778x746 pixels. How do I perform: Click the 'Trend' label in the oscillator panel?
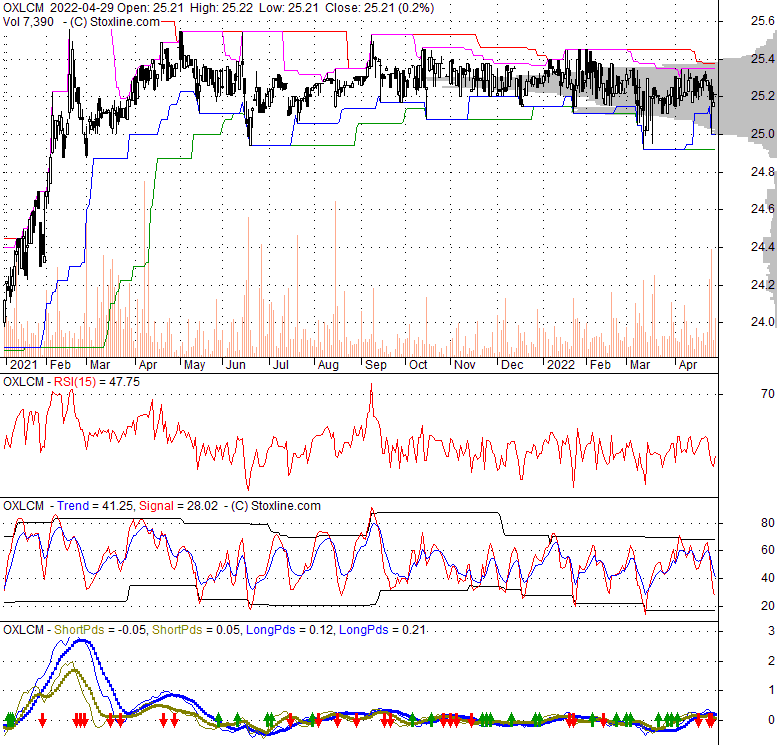(73, 506)
